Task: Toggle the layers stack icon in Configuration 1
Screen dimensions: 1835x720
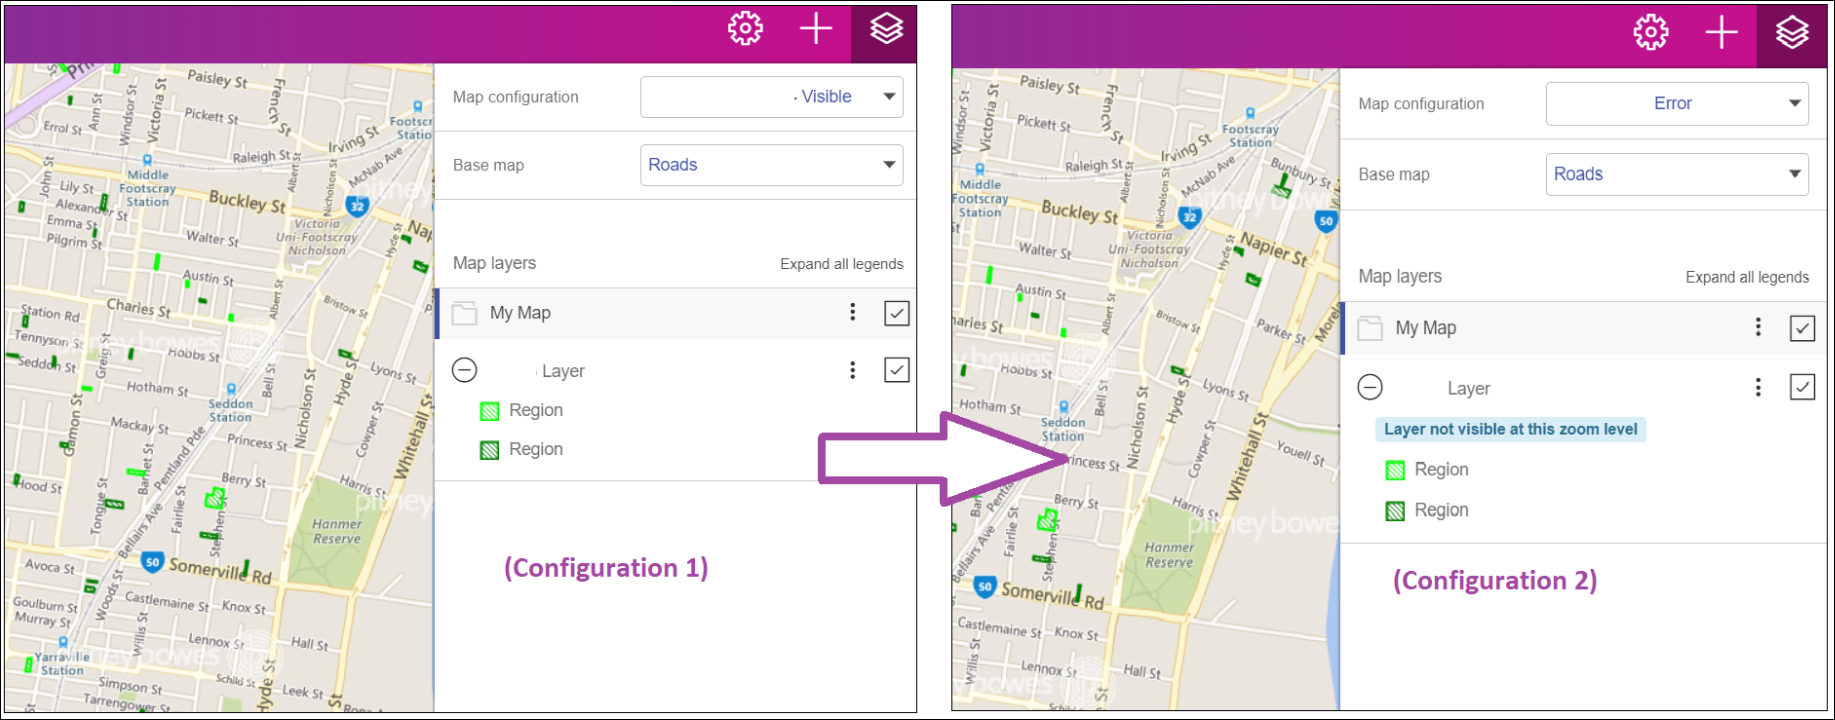Action: click(886, 29)
